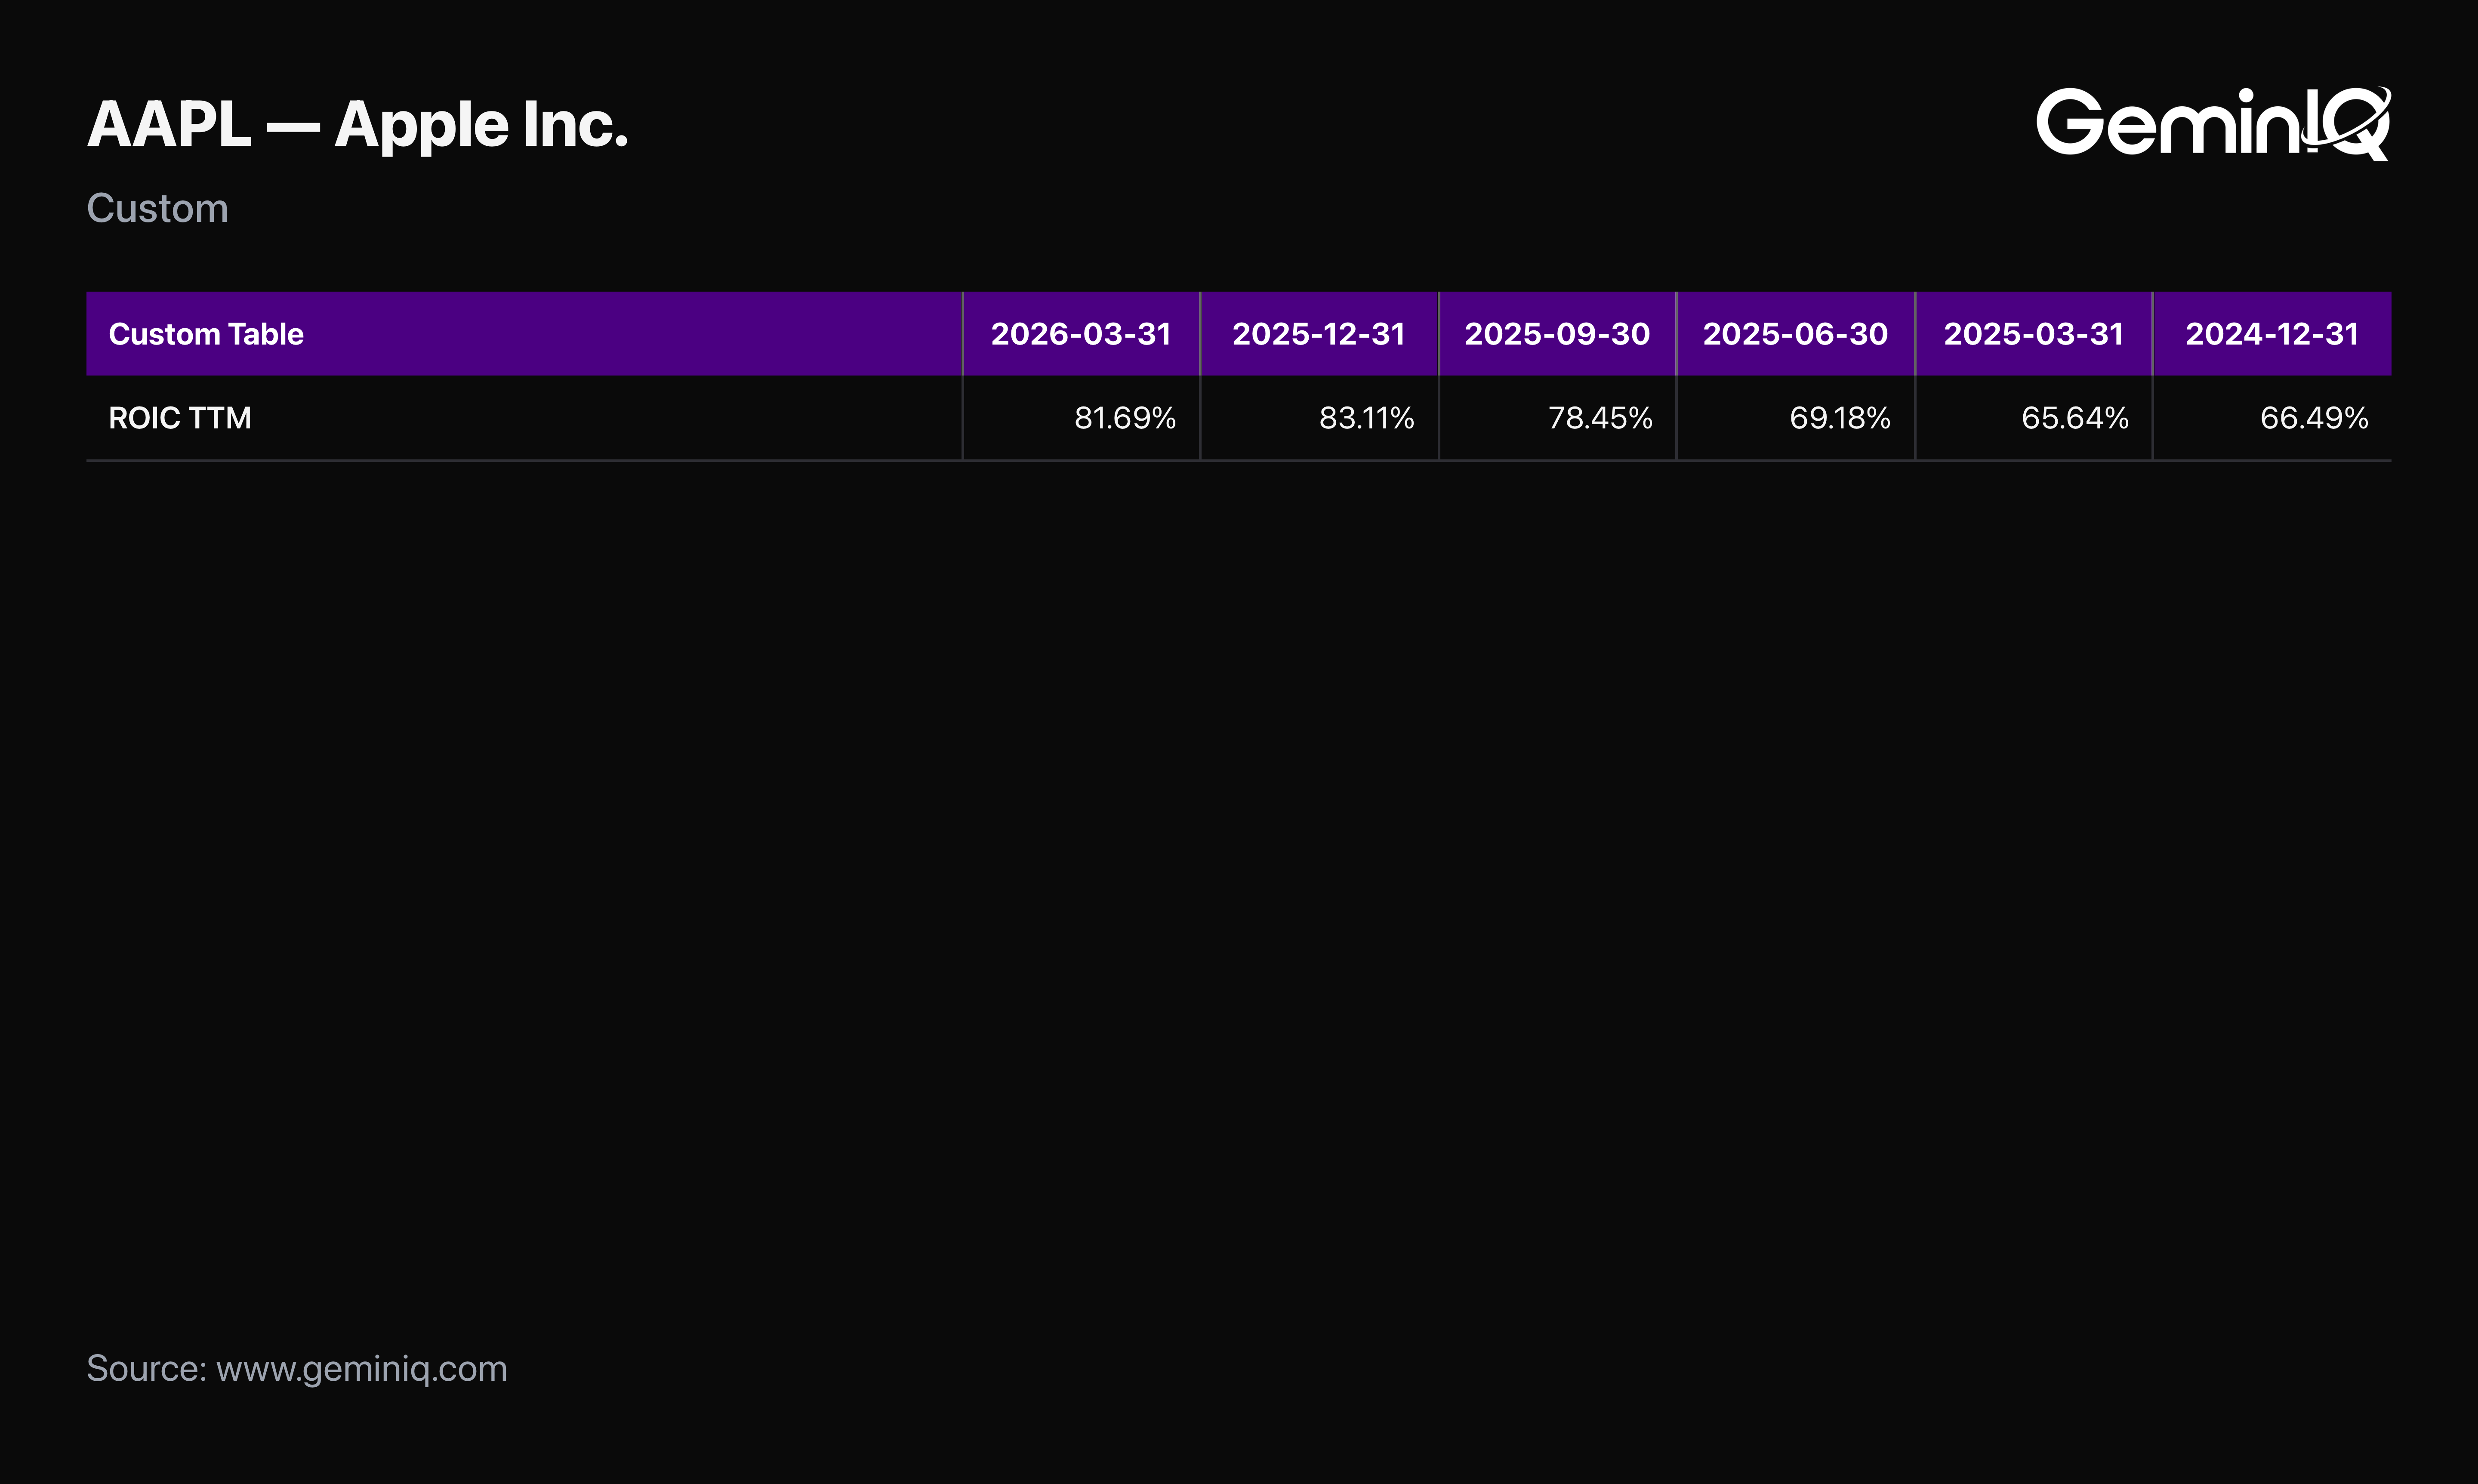Click the 81.69% ROIC value
The image size is (2478, 1484).
pyautogui.click(x=1125, y=418)
